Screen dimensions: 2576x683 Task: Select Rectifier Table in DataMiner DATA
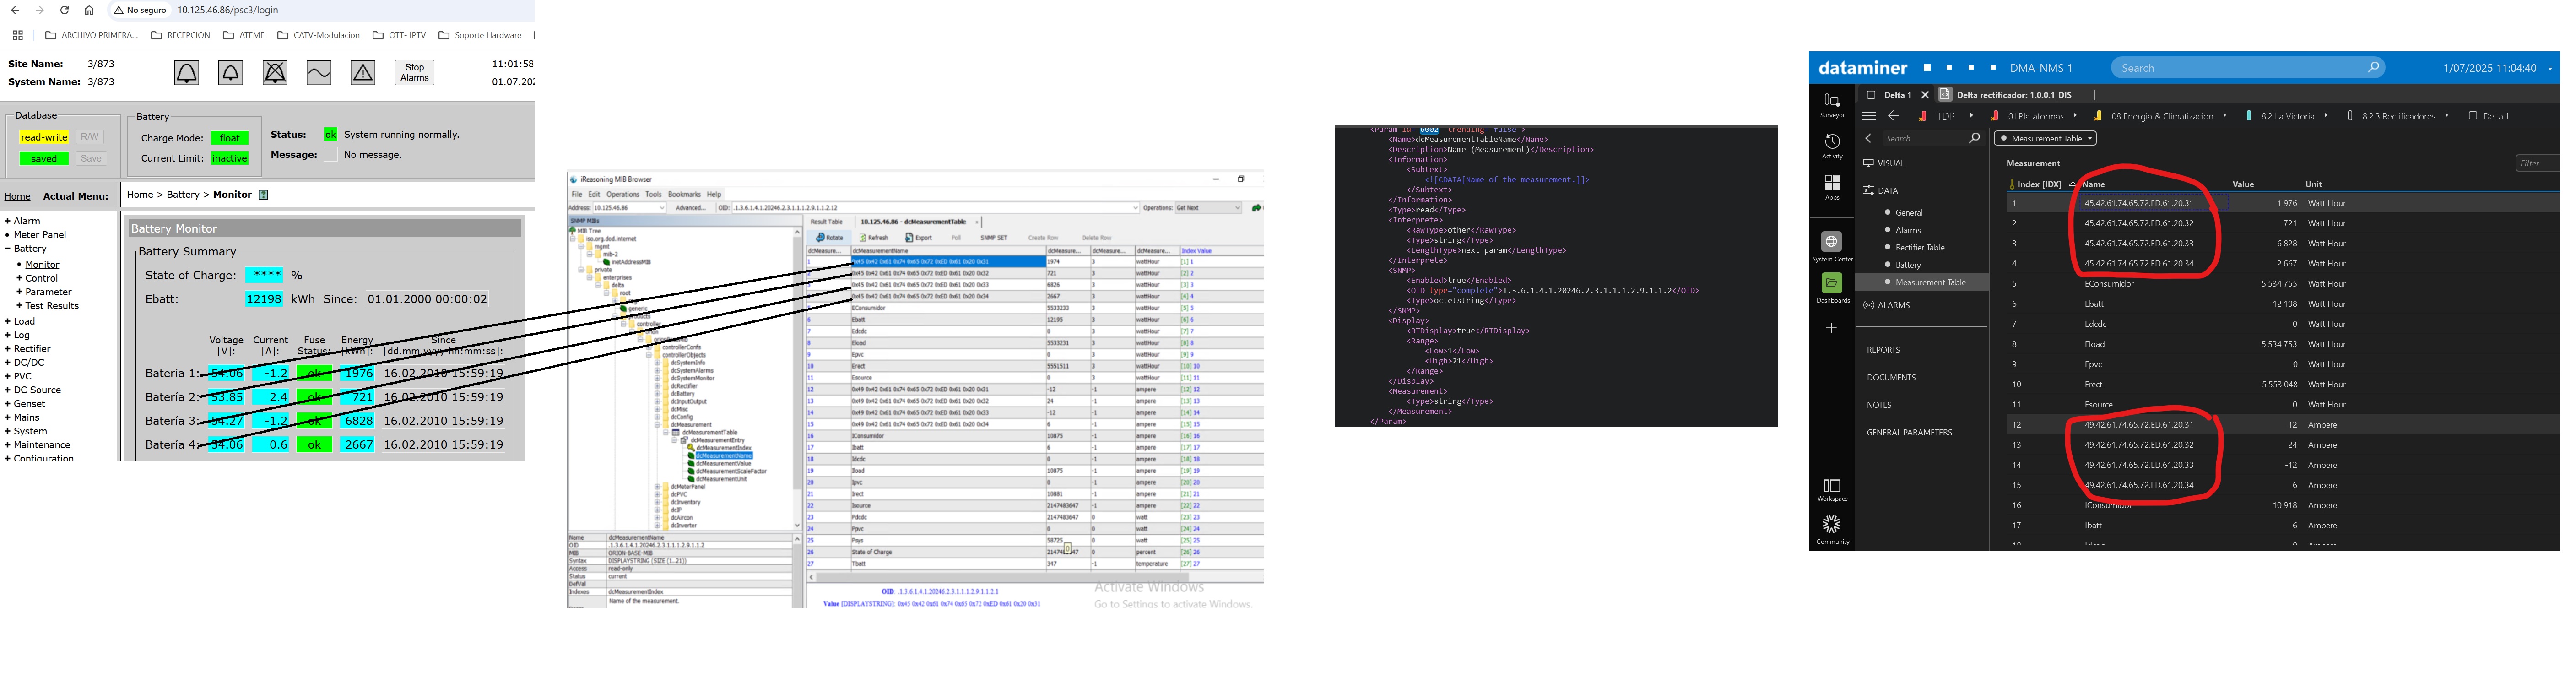point(1920,247)
